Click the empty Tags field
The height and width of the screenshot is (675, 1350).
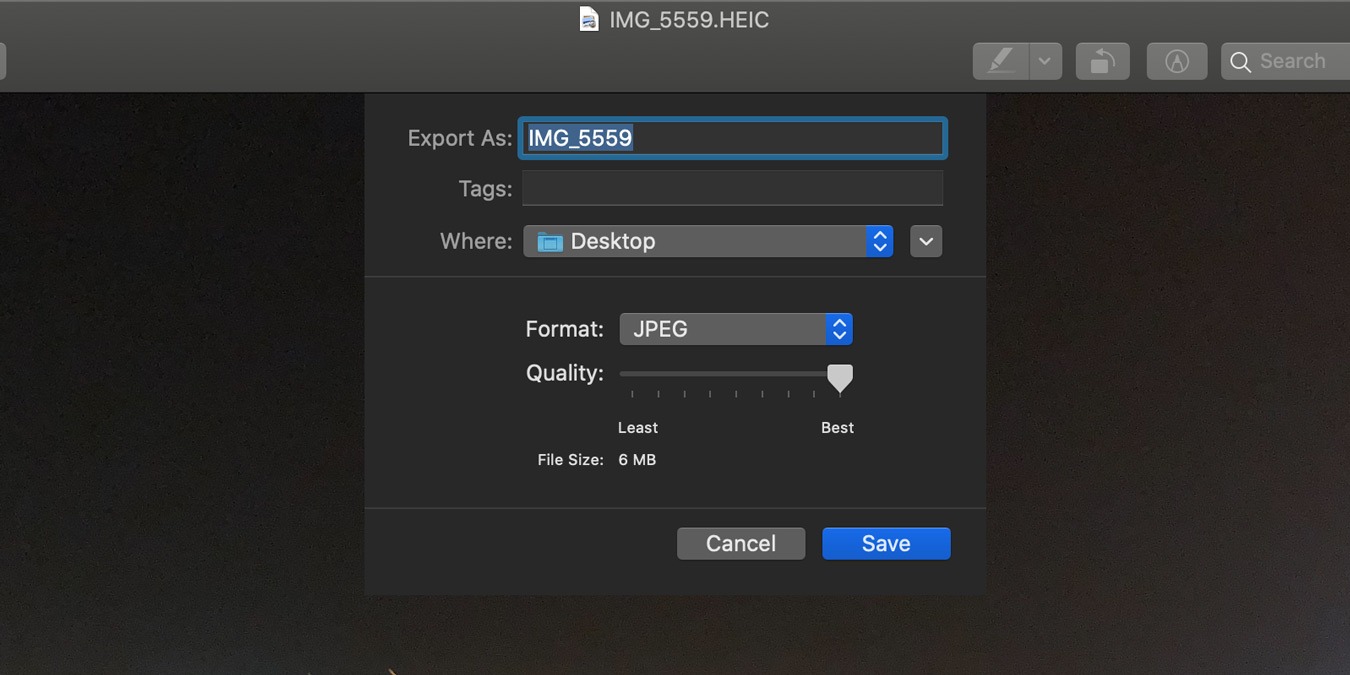tap(732, 188)
